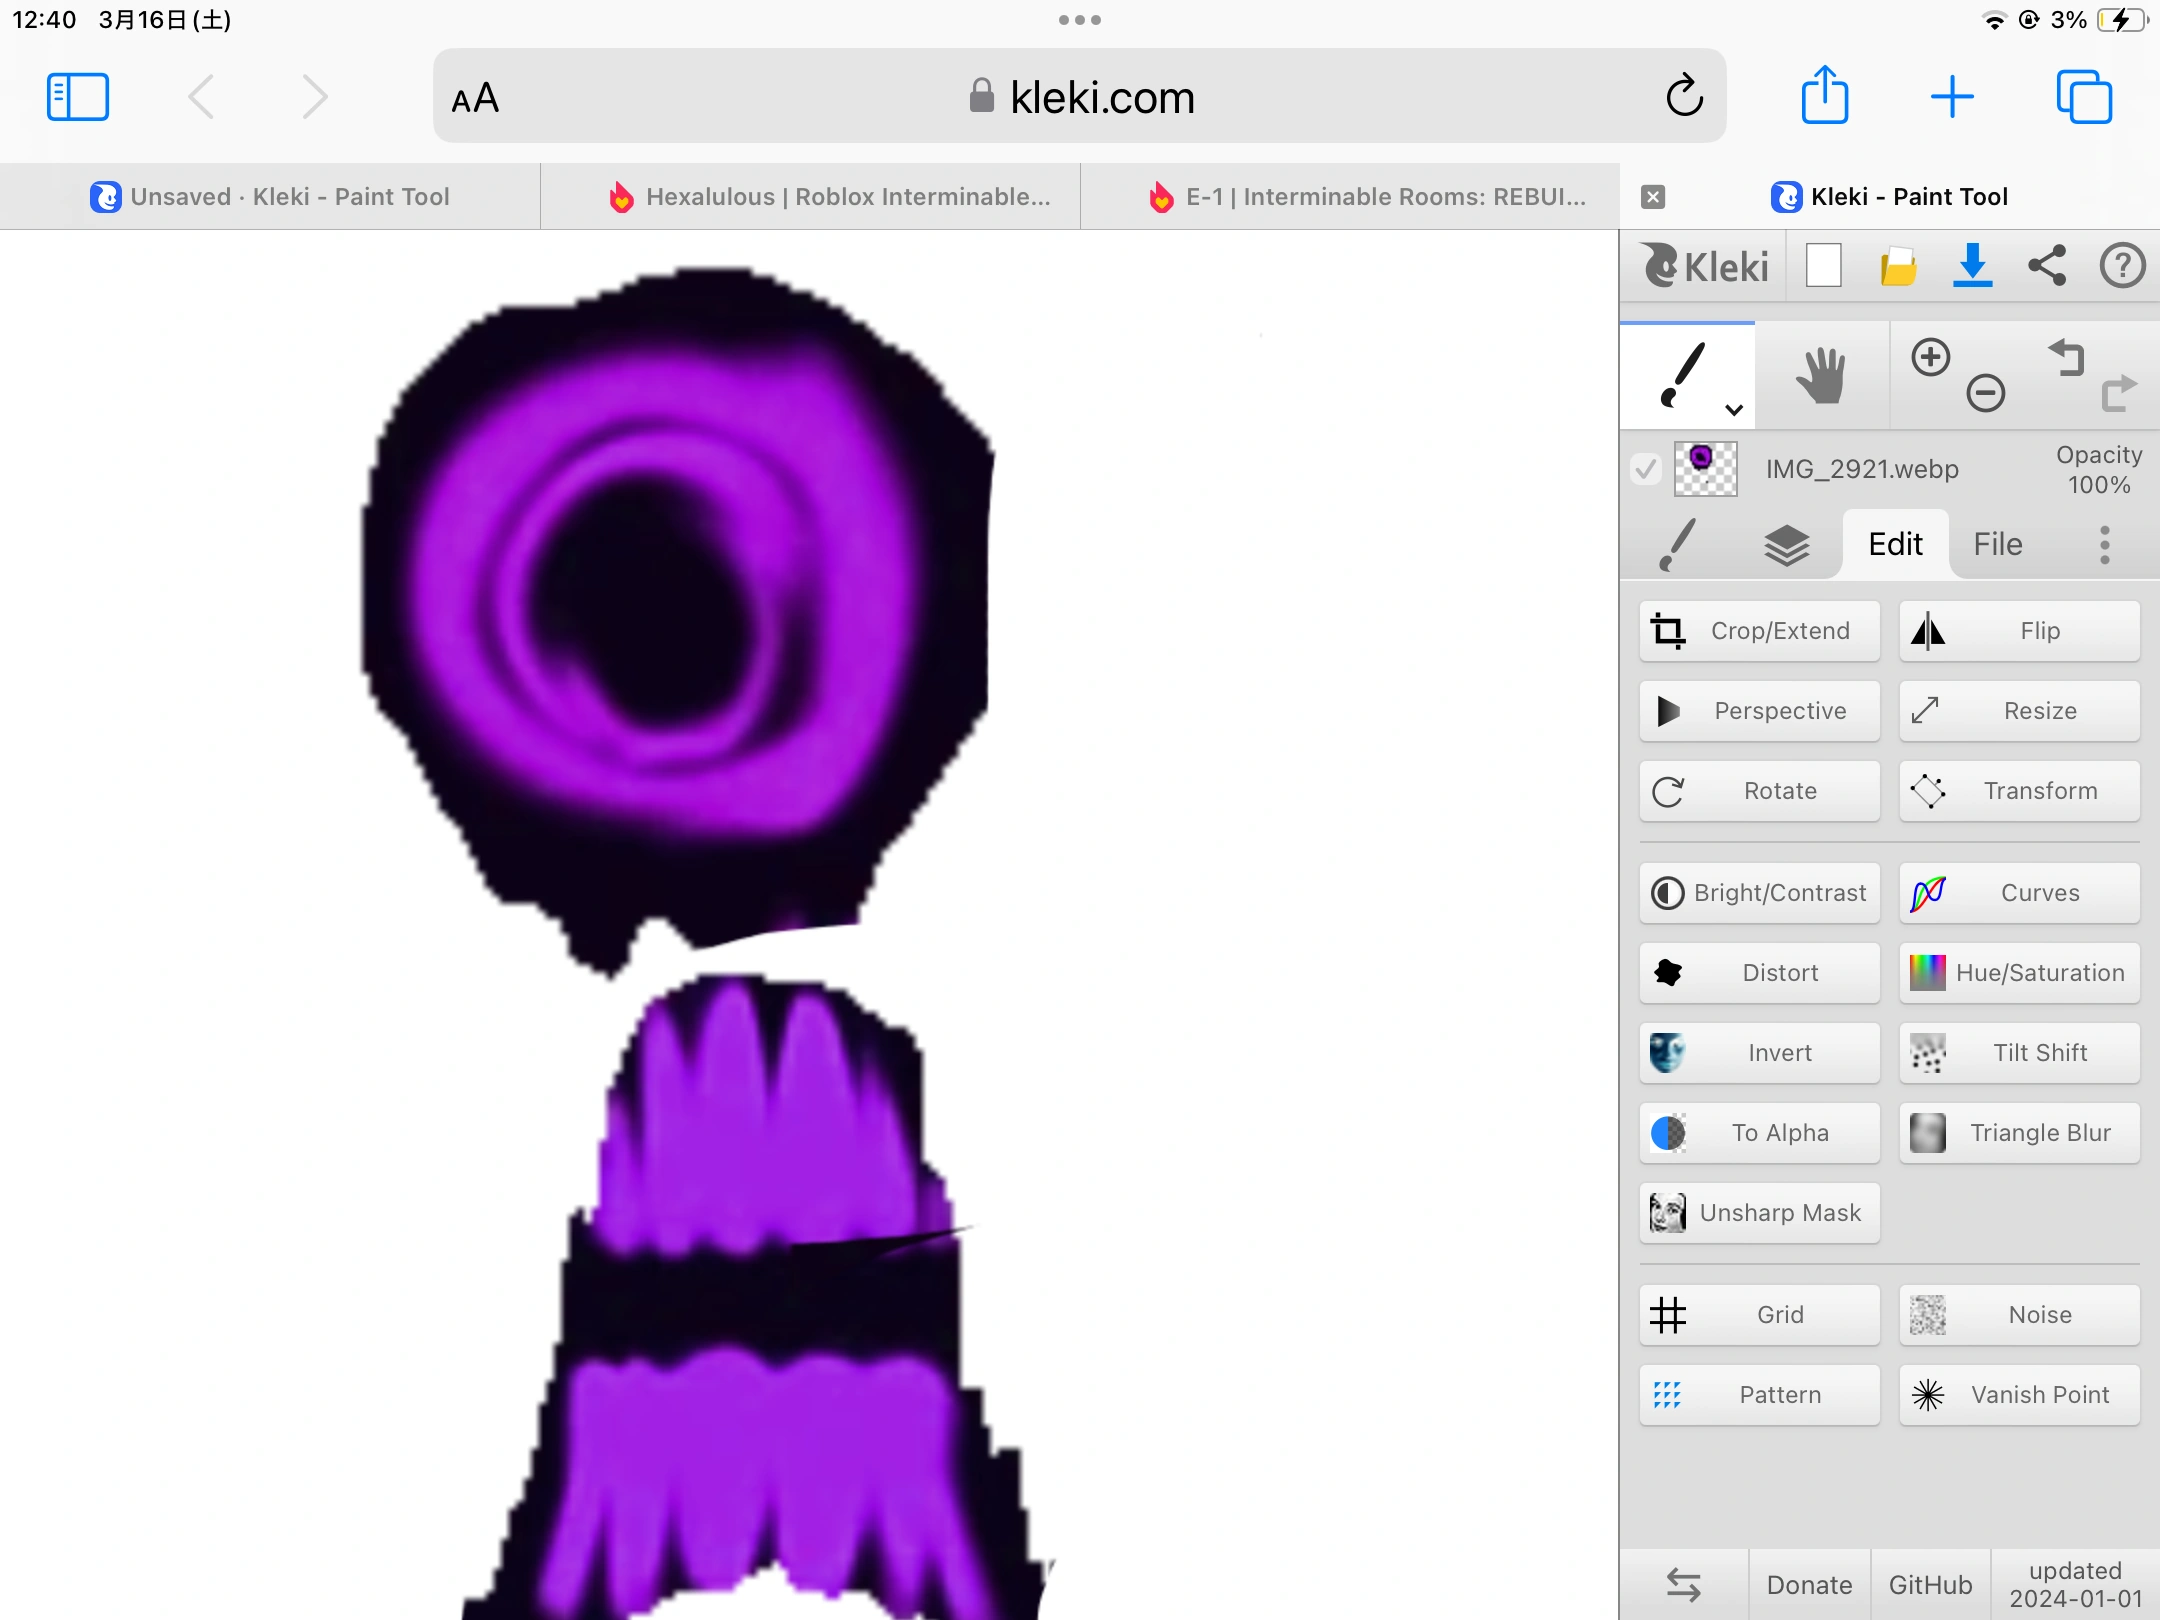Click the zoom out magnifier icon
This screenshot has height=1620, width=2160.
pyautogui.click(x=1985, y=393)
